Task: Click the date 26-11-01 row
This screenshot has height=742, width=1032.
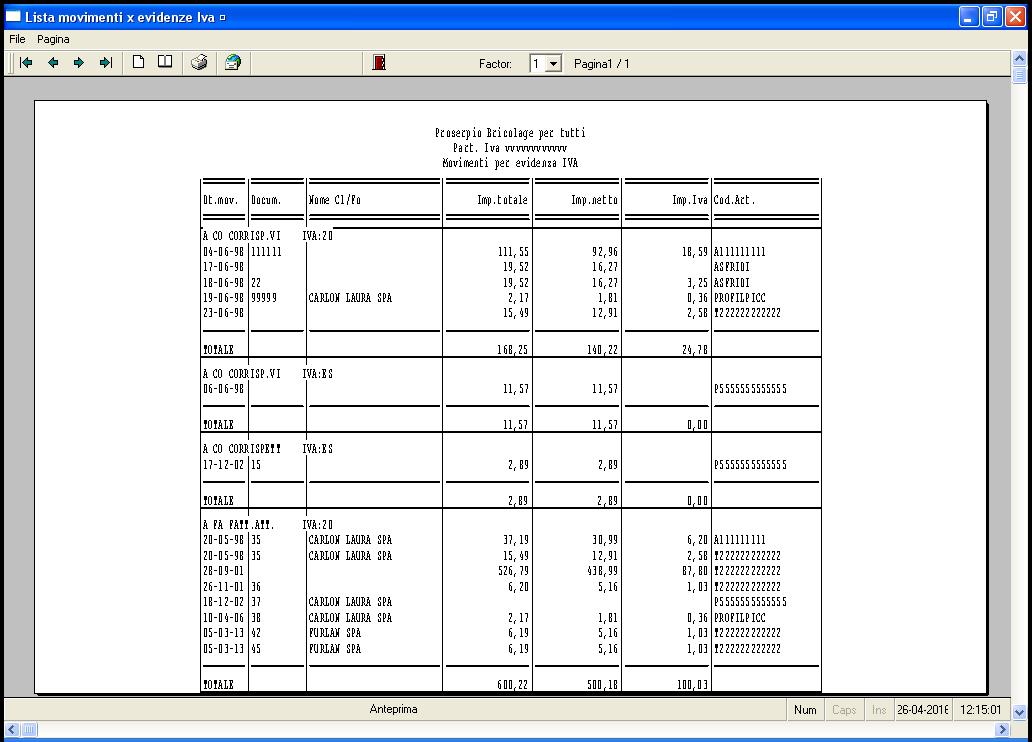Action: pyautogui.click(x=223, y=587)
